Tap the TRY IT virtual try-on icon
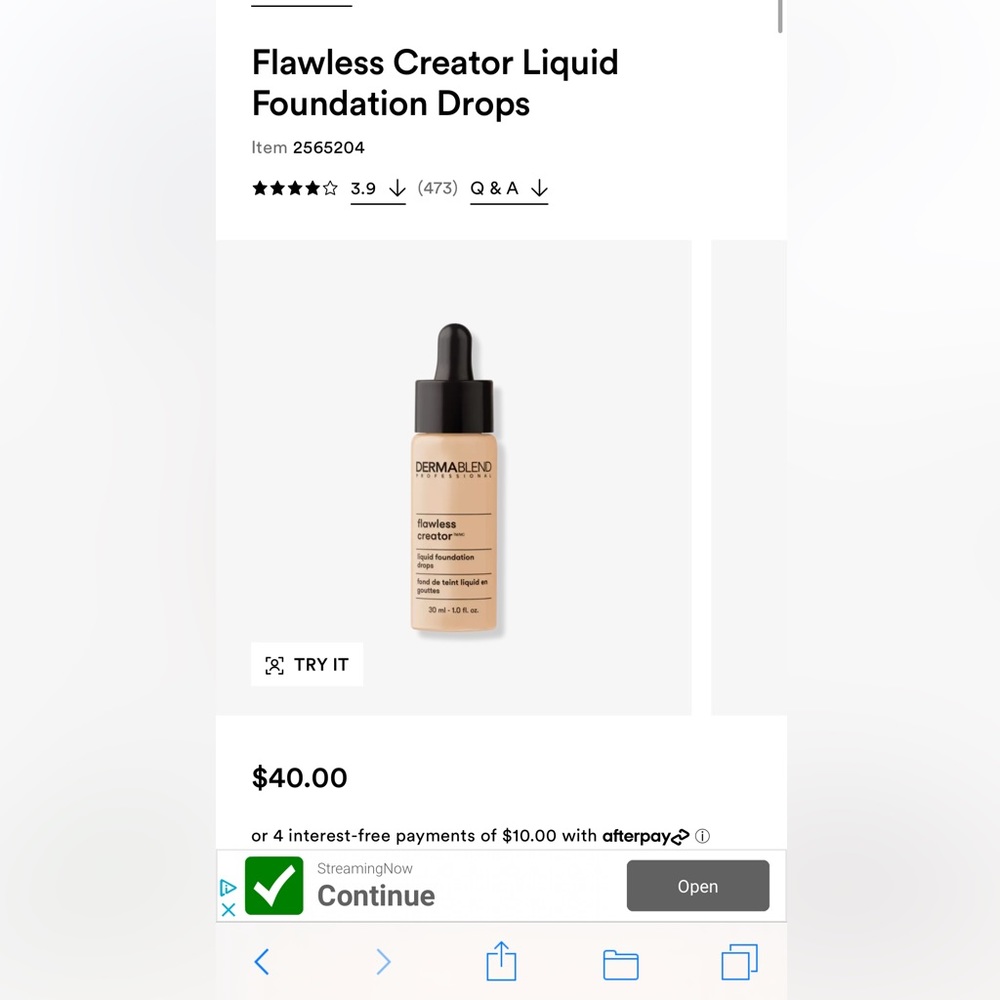1000x1000 pixels. click(273, 663)
